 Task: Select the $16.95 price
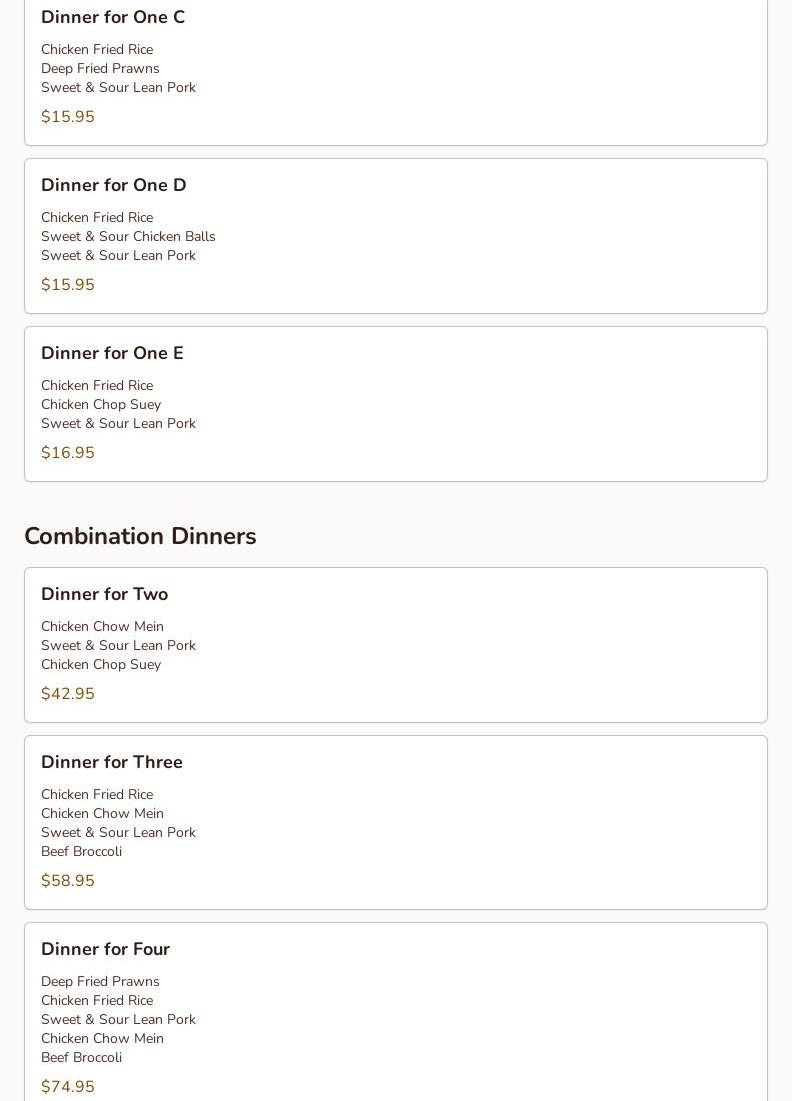point(67,452)
